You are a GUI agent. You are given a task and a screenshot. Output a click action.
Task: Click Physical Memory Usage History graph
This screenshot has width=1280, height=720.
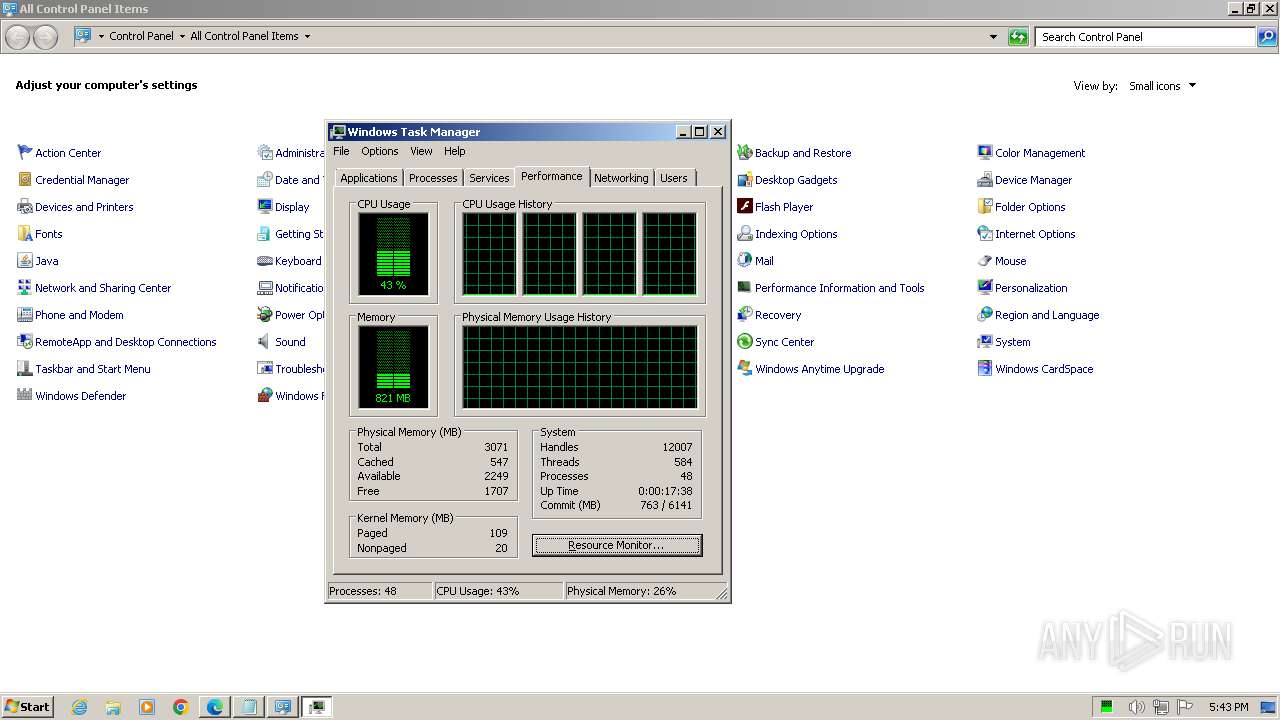[x=580, y=367]
